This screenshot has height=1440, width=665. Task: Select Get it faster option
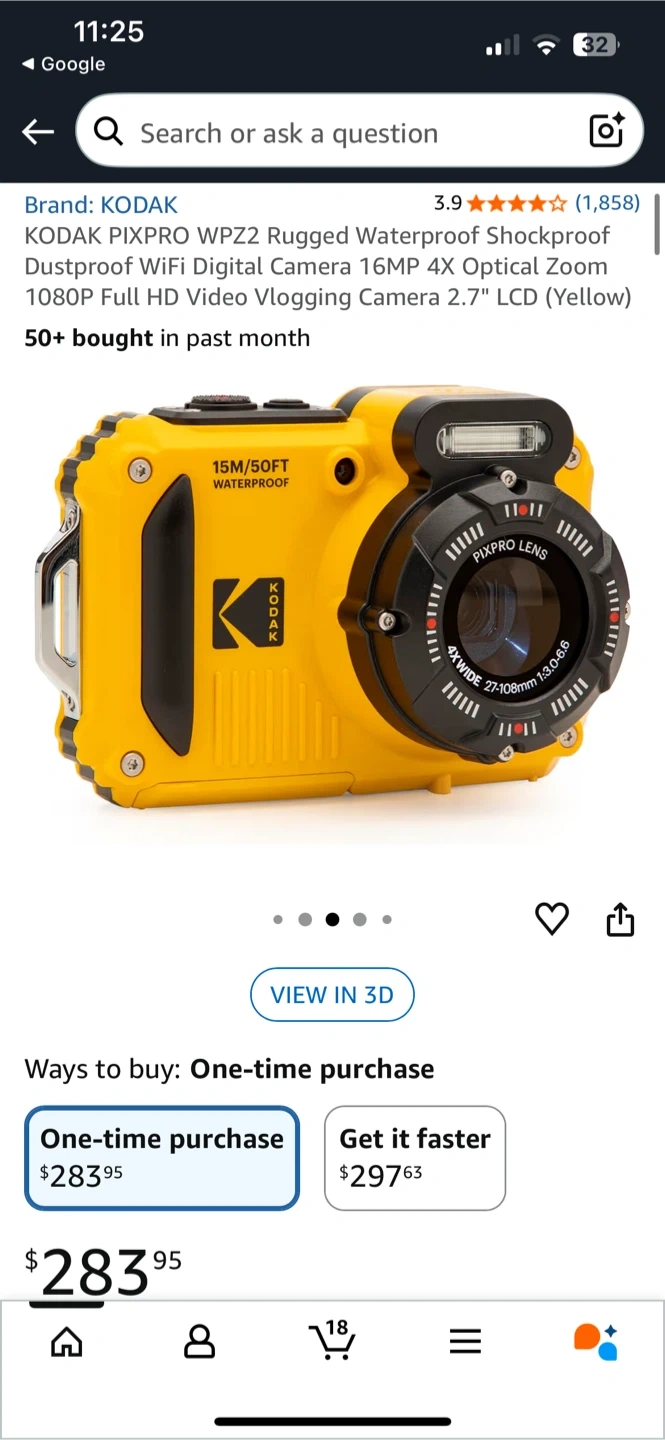415,1158
